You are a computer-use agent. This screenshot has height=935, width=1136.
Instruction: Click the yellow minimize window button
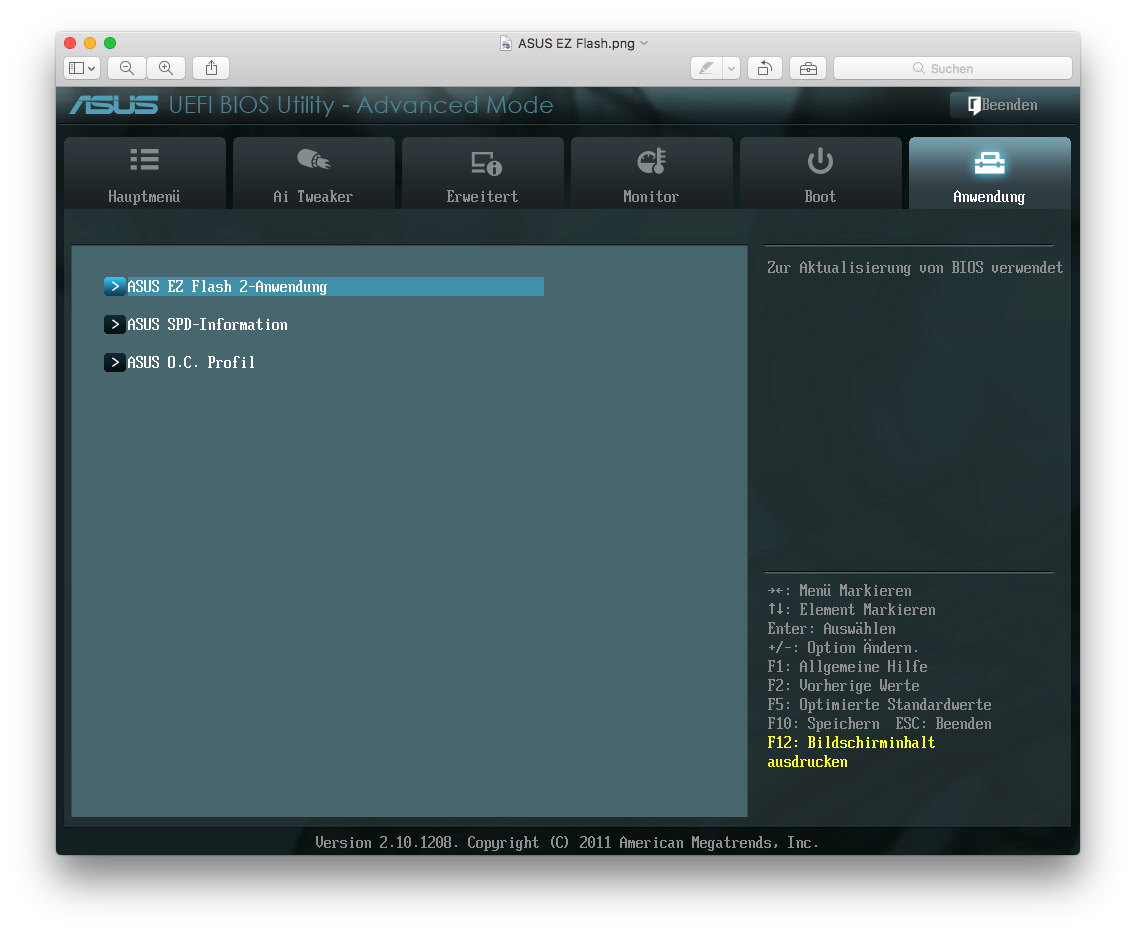[x=90, y=43]
